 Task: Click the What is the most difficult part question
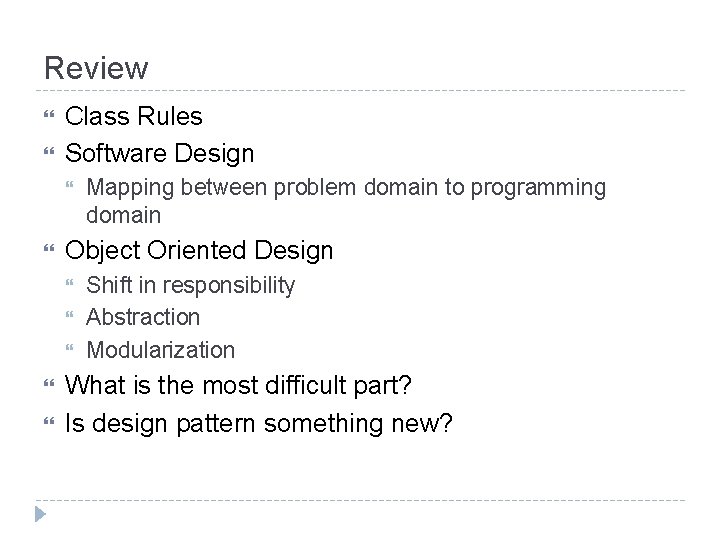[239, 387]
